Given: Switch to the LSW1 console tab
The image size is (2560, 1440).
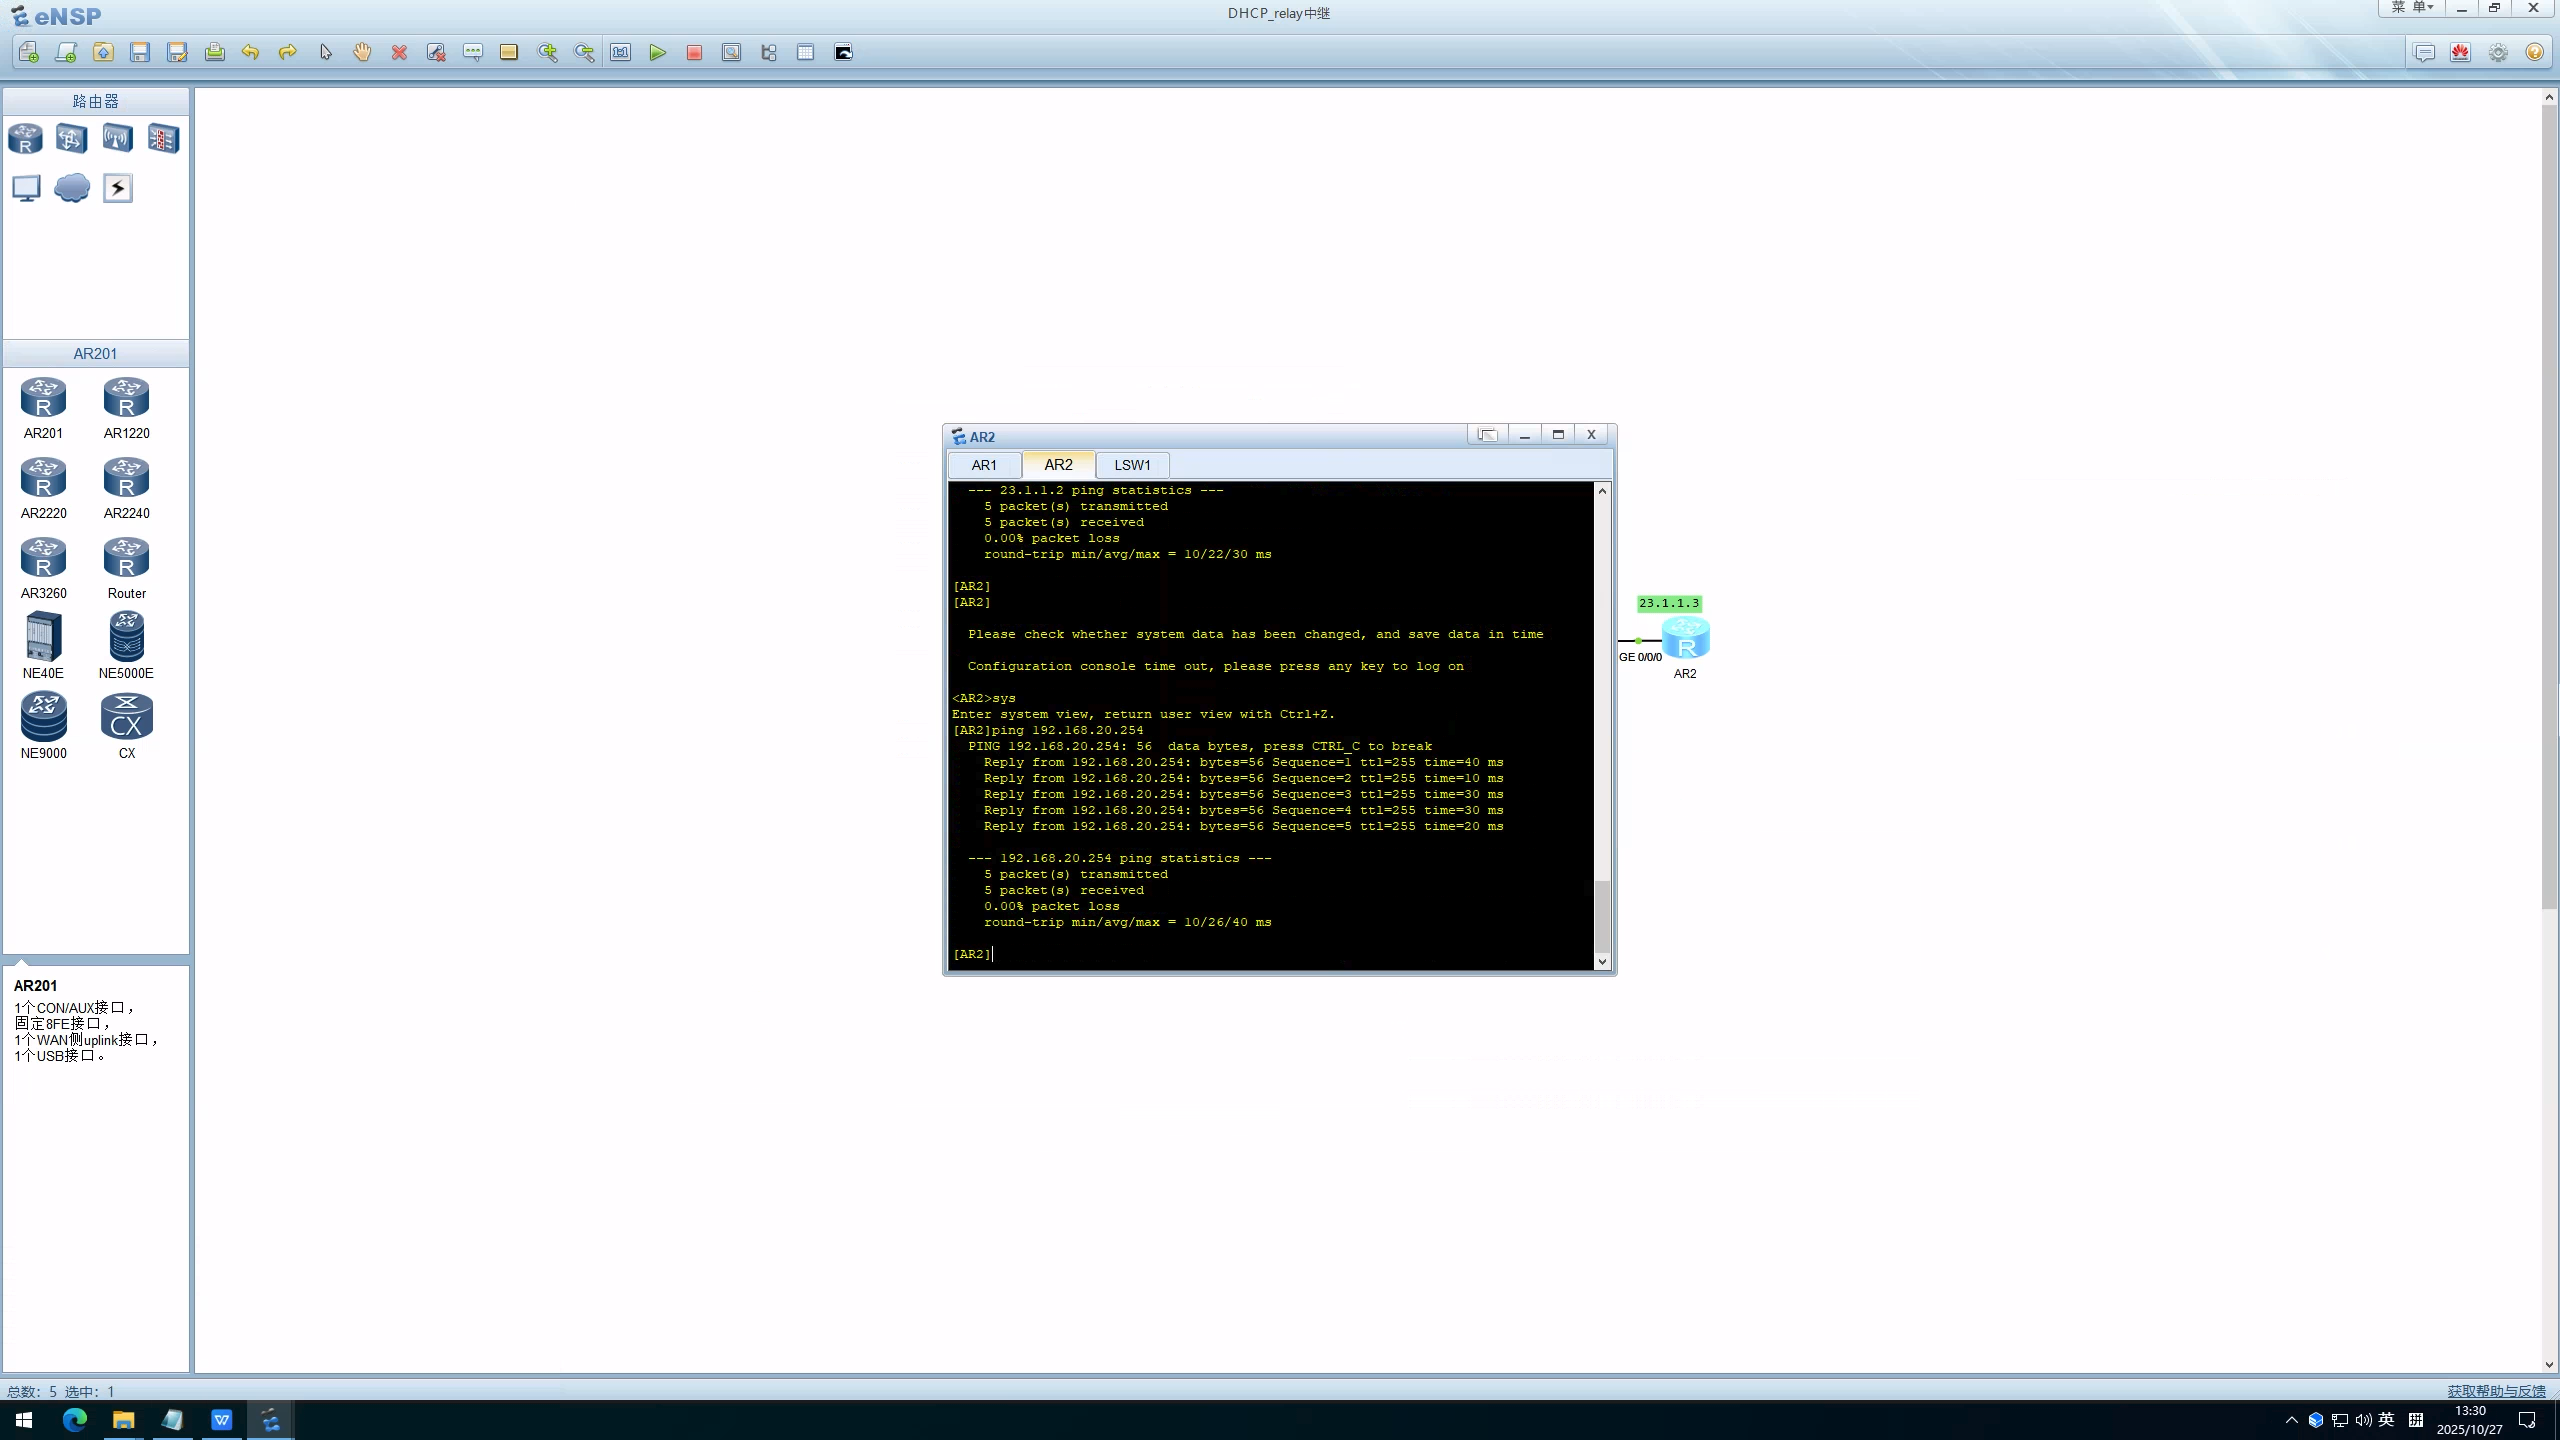Looking at the screenshot, I should pos(1132,465).
